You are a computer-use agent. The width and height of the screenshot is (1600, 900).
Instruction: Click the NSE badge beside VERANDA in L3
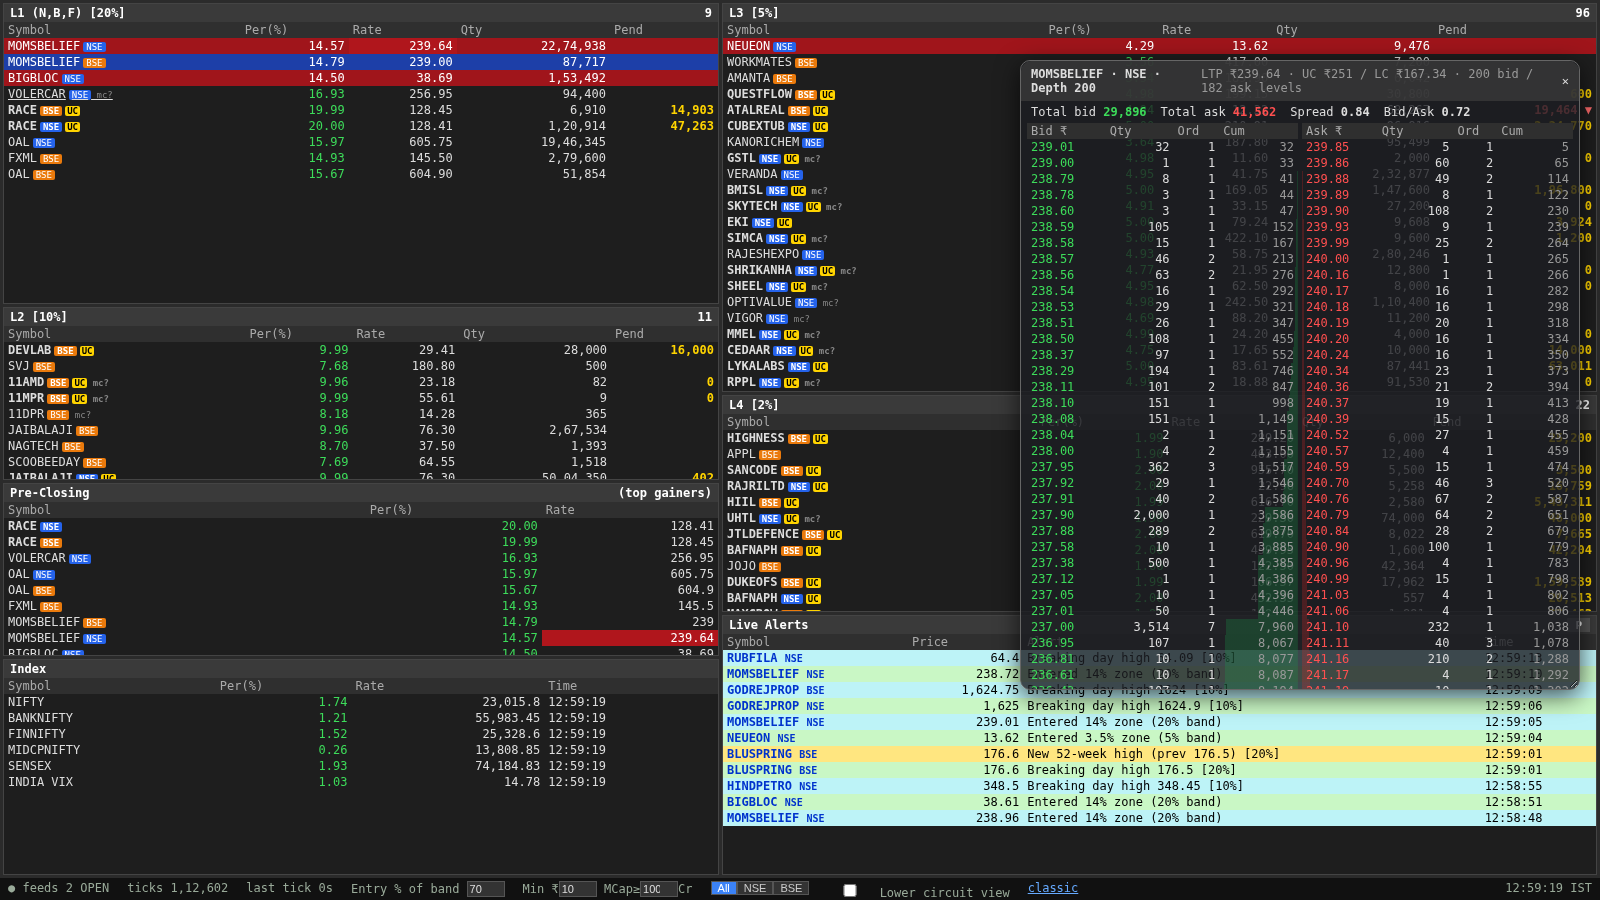[792, 175]
